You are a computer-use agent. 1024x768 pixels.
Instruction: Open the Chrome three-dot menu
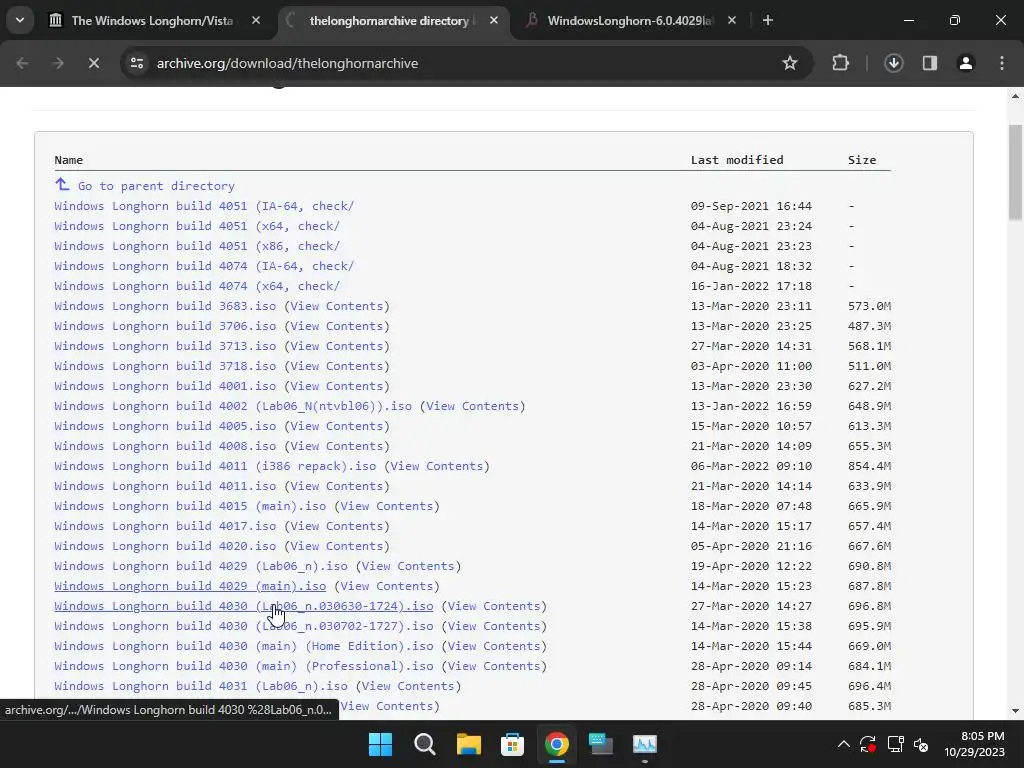1002,63
